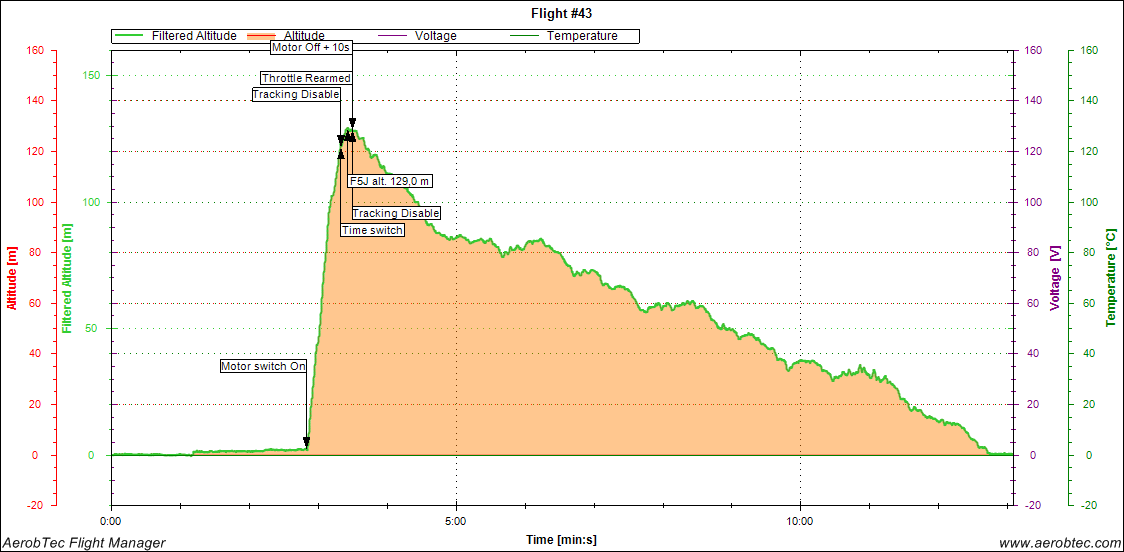
Task: Select the Time switch marker label
Action: [x=372, y=230]
